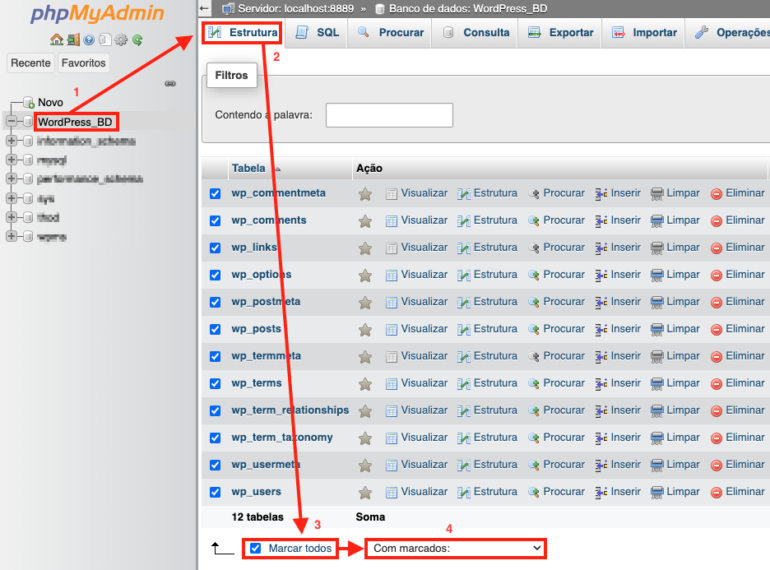The height and width of the screenshot is (570, 770).
Task: Favorite wp_commentmeta with its star
Action: click(365, 194)
